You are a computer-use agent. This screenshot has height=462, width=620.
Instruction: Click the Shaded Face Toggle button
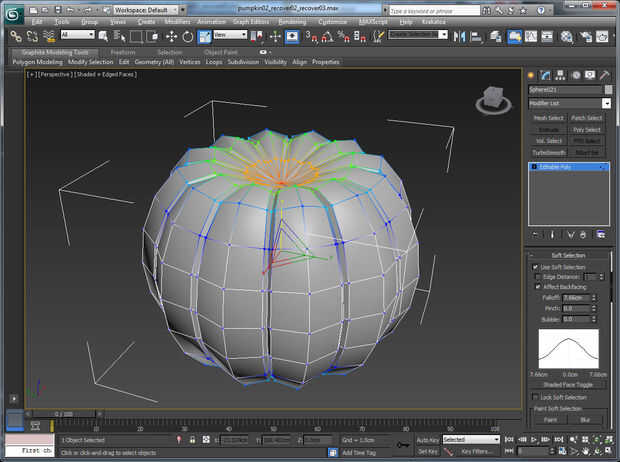click(x=567, y=384)
